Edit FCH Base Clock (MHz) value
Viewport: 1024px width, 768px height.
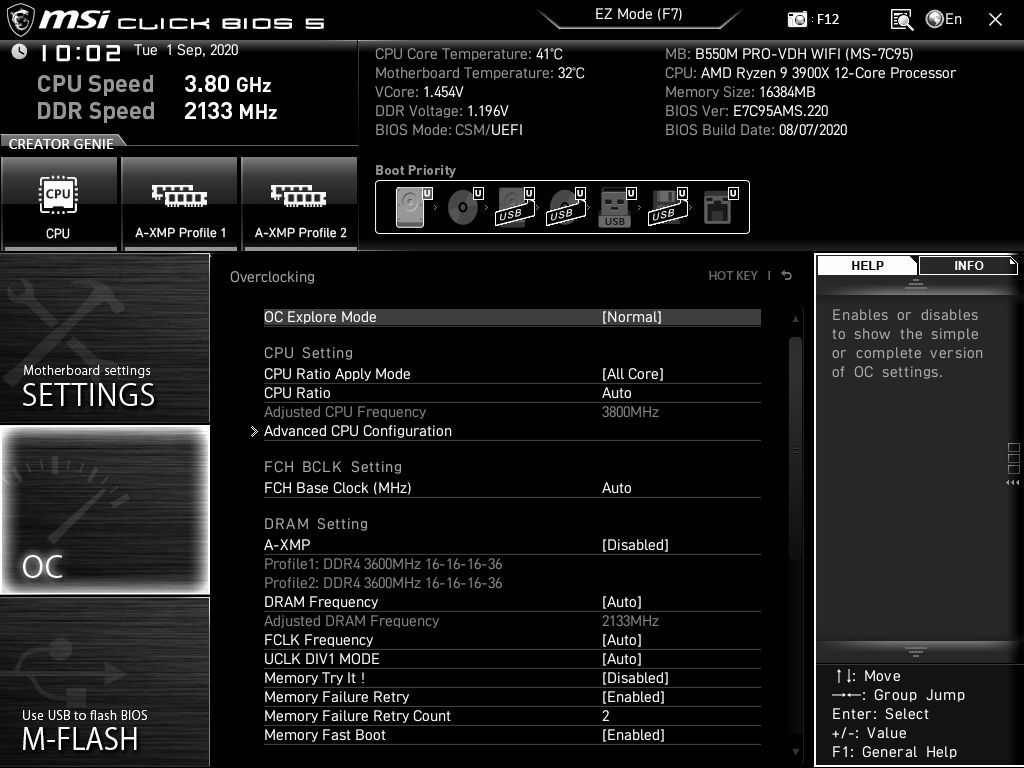point(512,488)
